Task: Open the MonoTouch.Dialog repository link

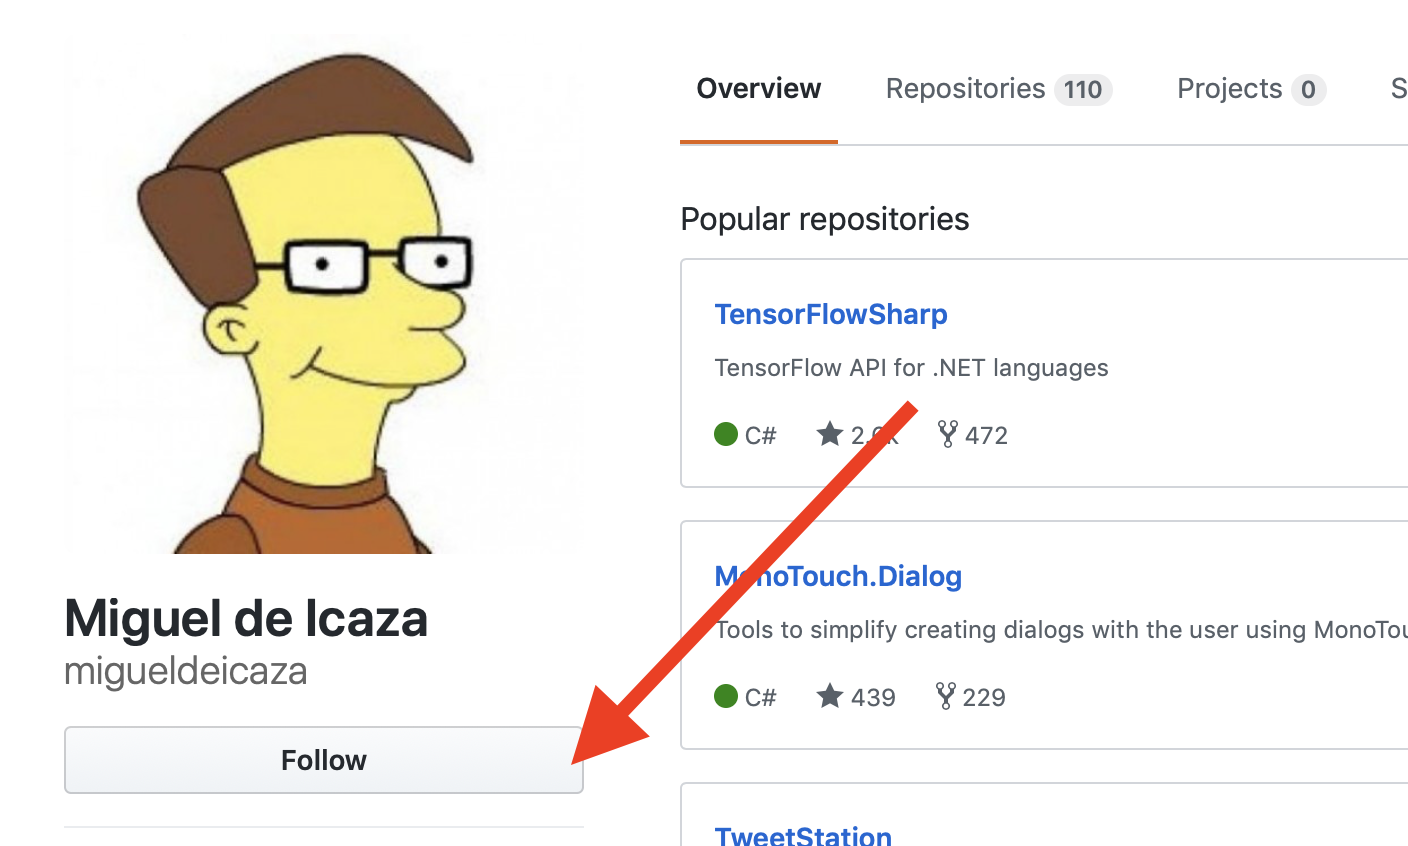Action: 838,576
